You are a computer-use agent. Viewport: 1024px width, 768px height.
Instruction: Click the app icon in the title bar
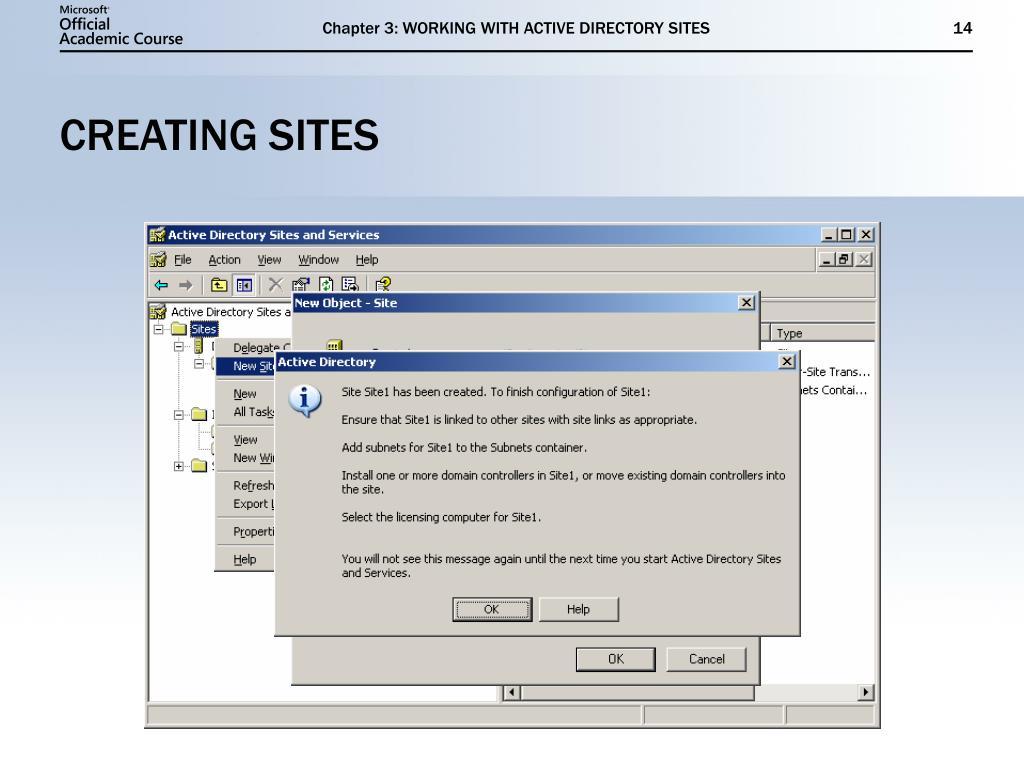[x=157, y=234]
